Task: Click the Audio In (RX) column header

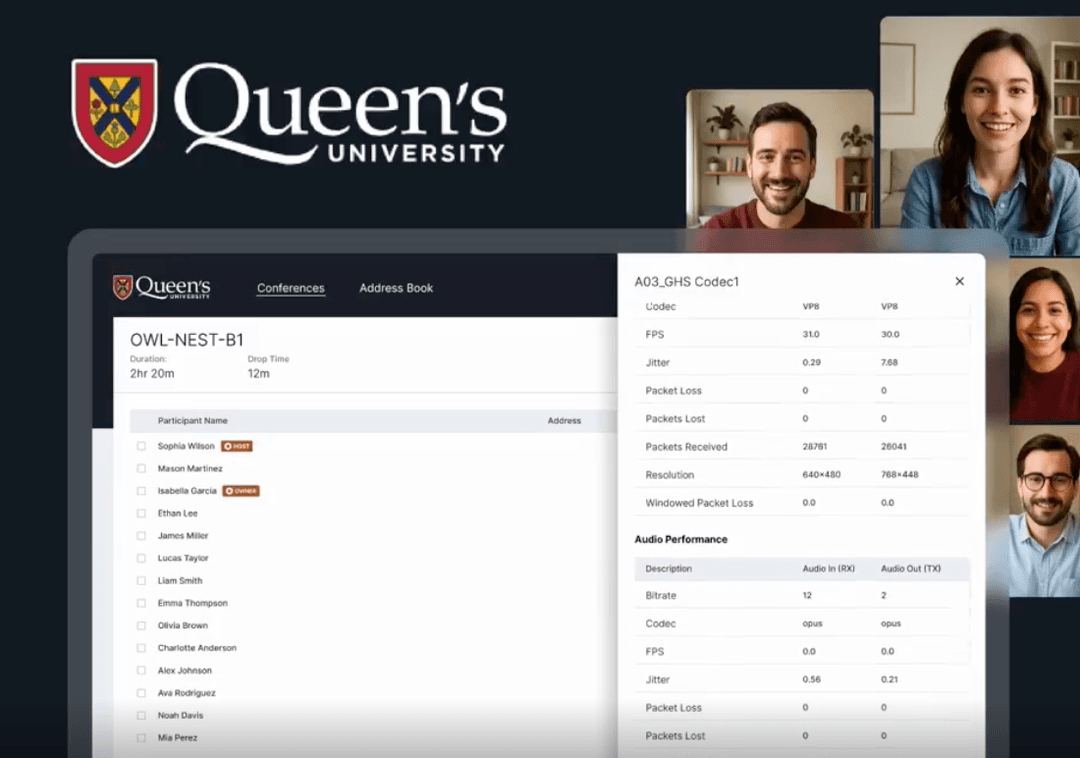Action: click(x=829, y=569)
